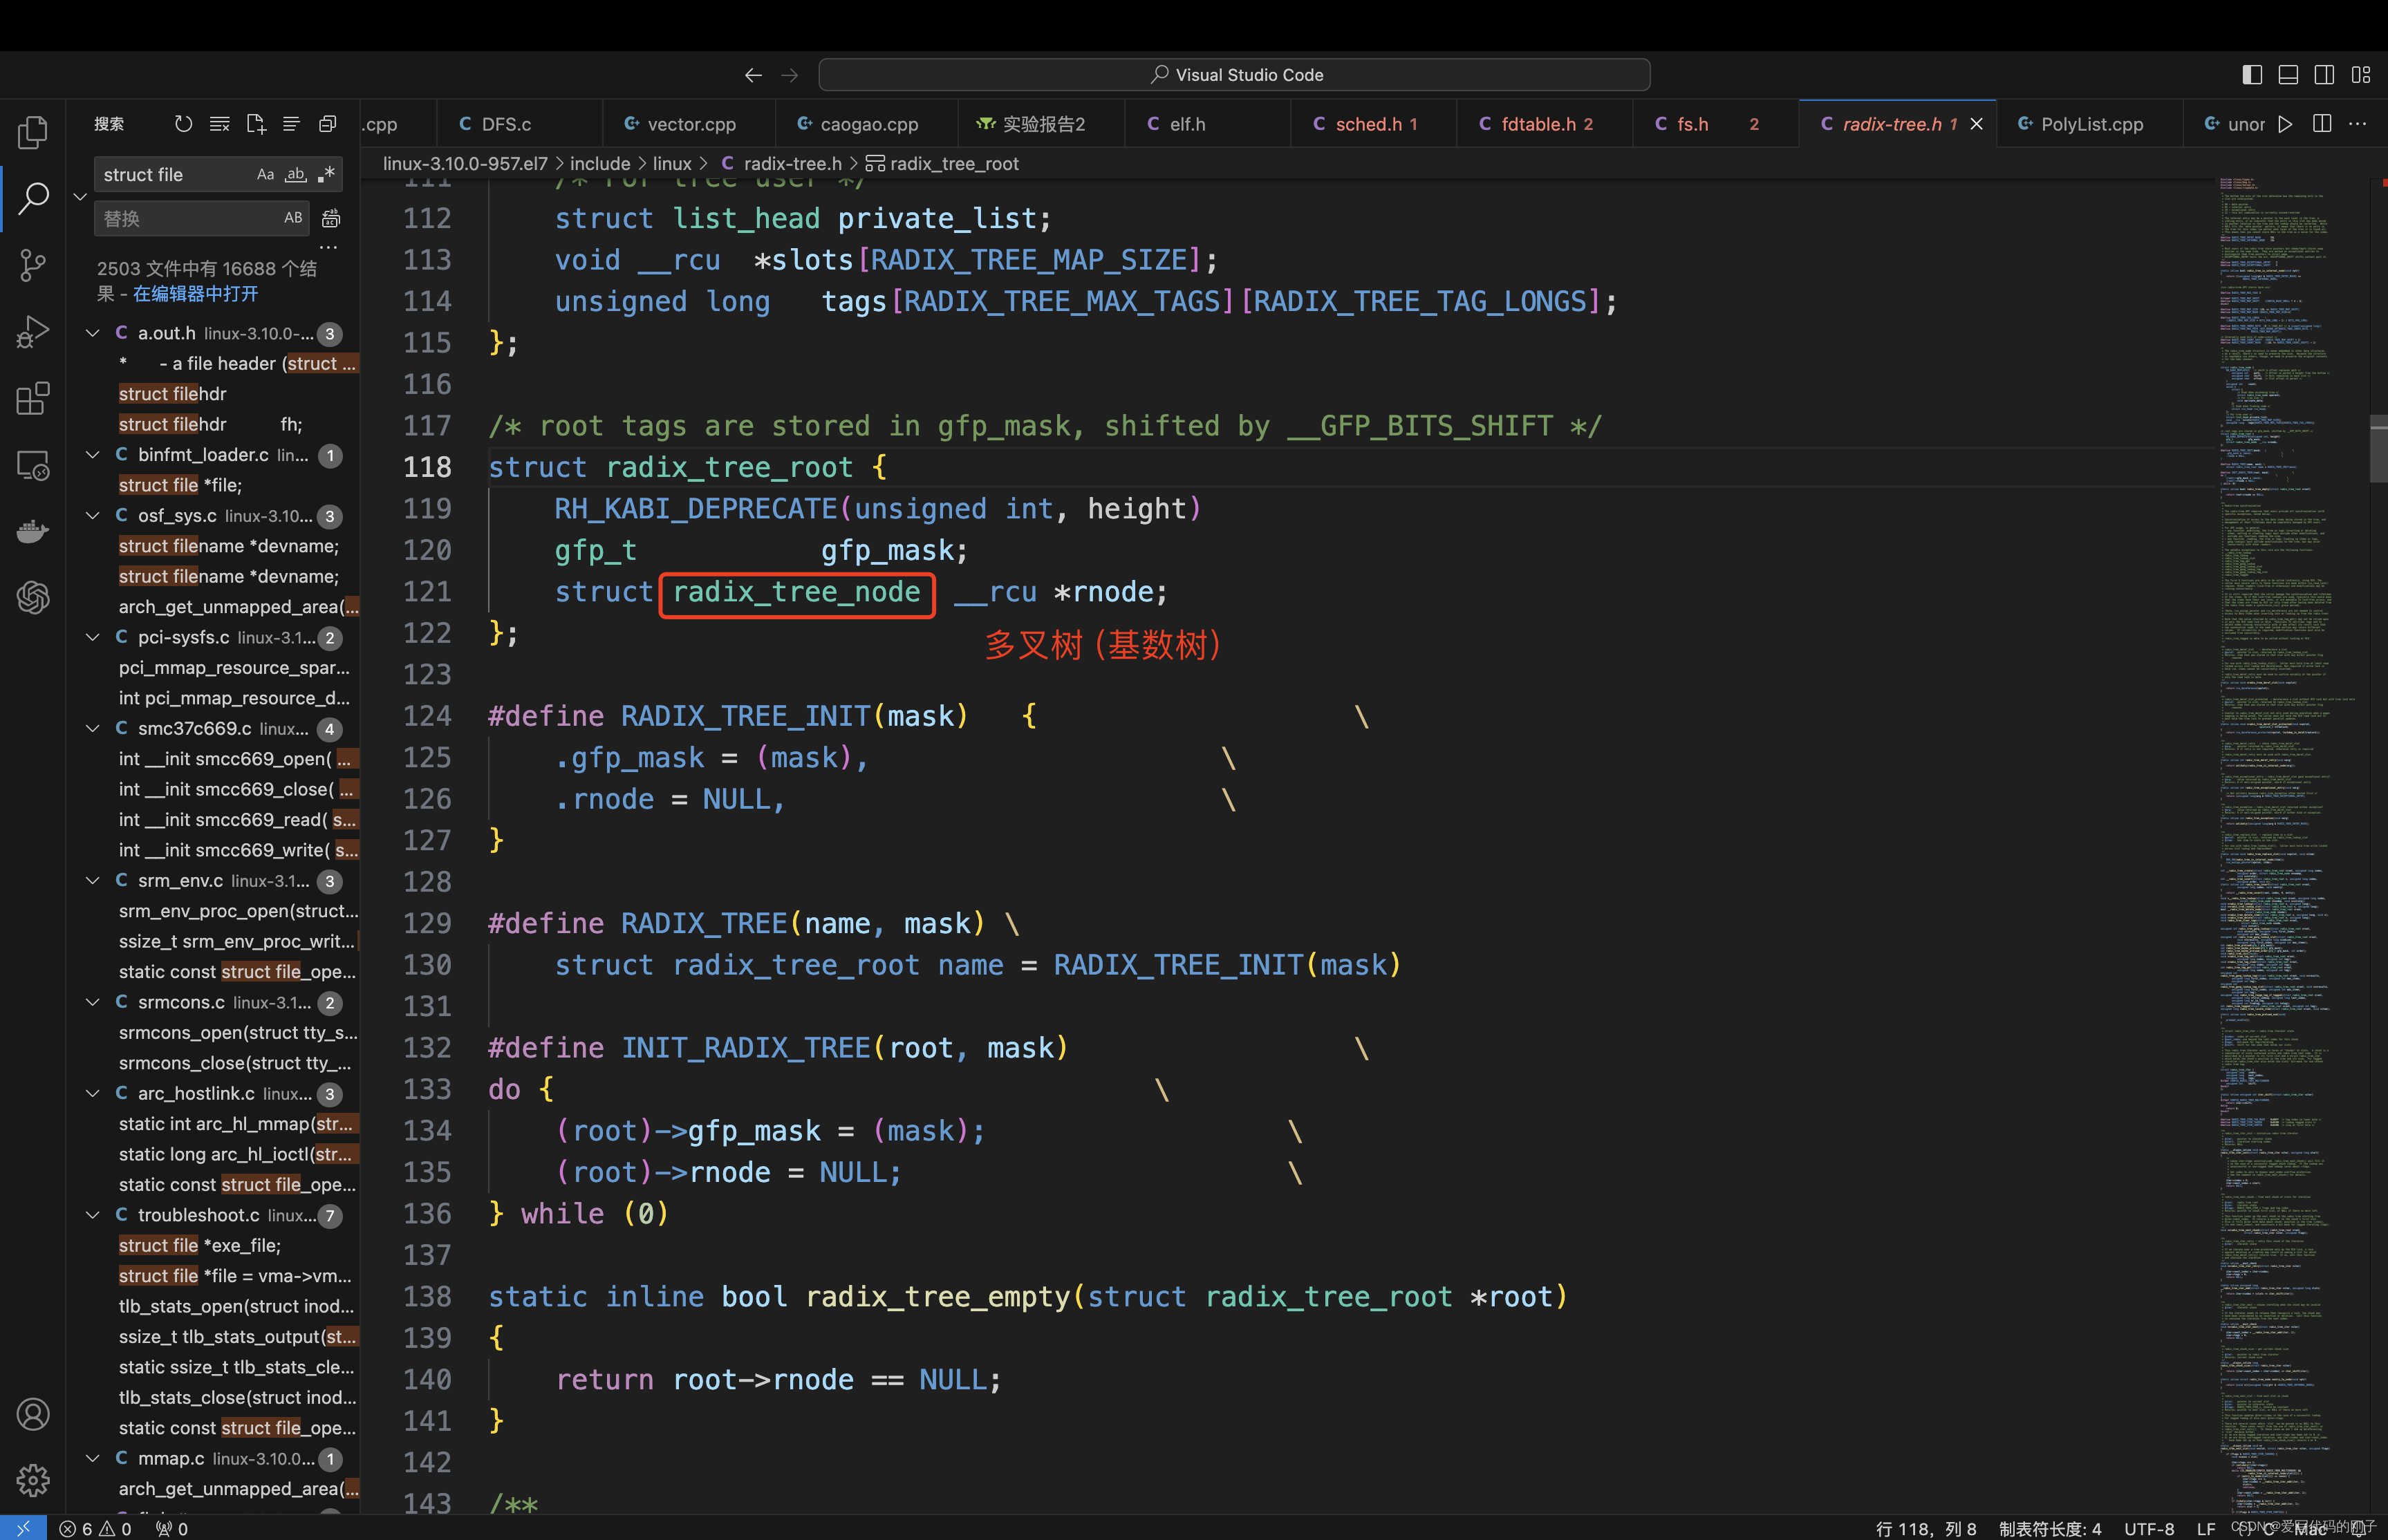The image size is (2388, 1540).
Task: Open a new search editor
Action: coord(255,124)
